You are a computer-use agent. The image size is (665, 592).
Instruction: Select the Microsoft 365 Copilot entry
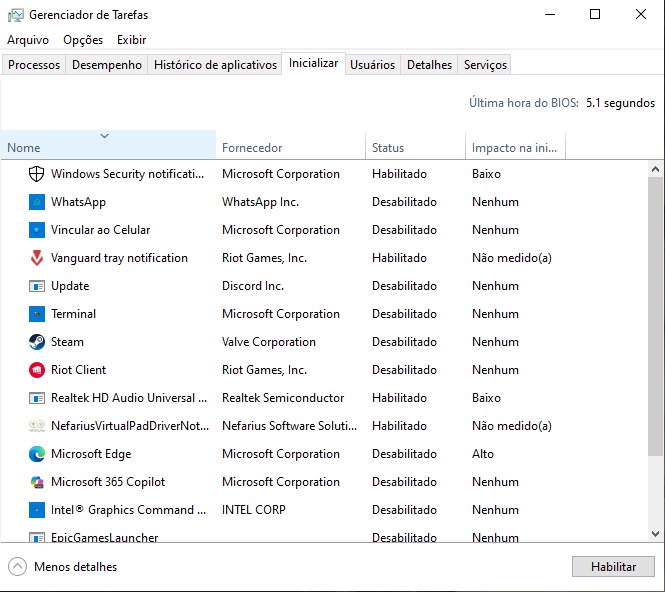point(108,482)
